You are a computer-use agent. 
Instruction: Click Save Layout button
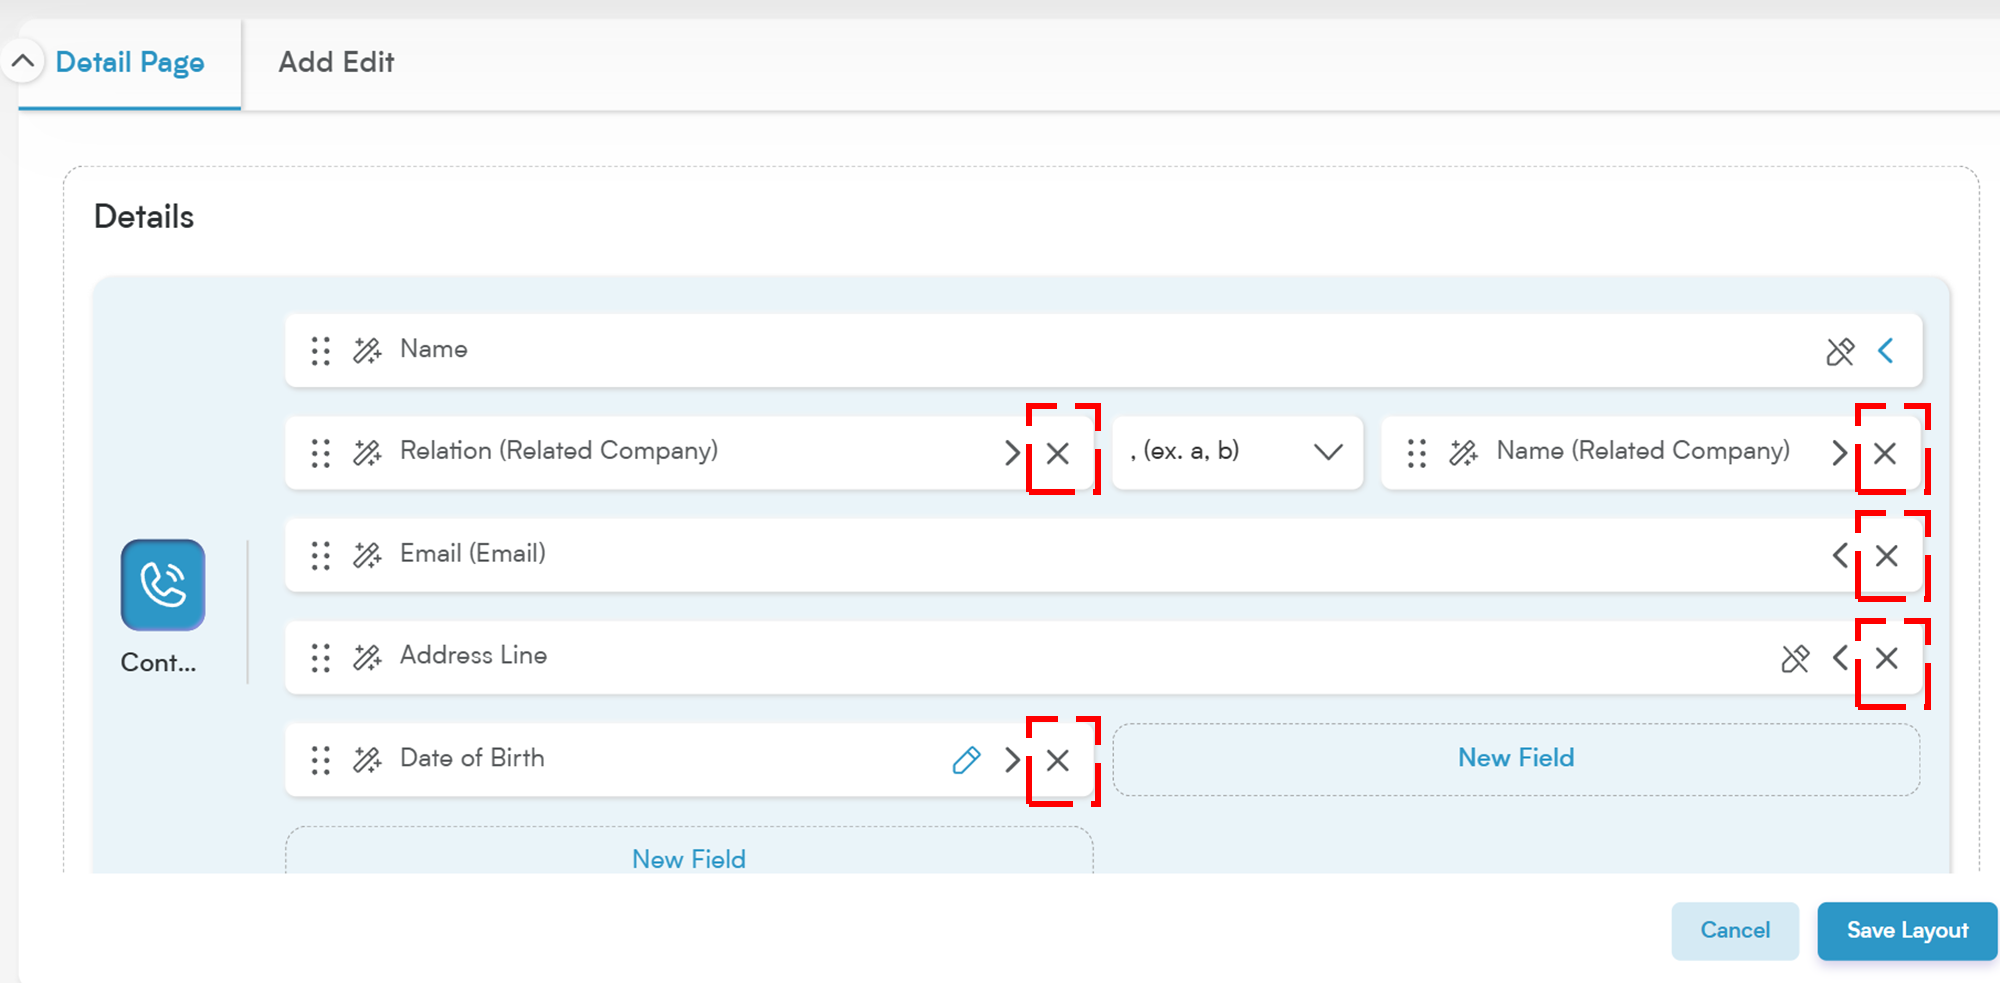(x=1907, y=931)
